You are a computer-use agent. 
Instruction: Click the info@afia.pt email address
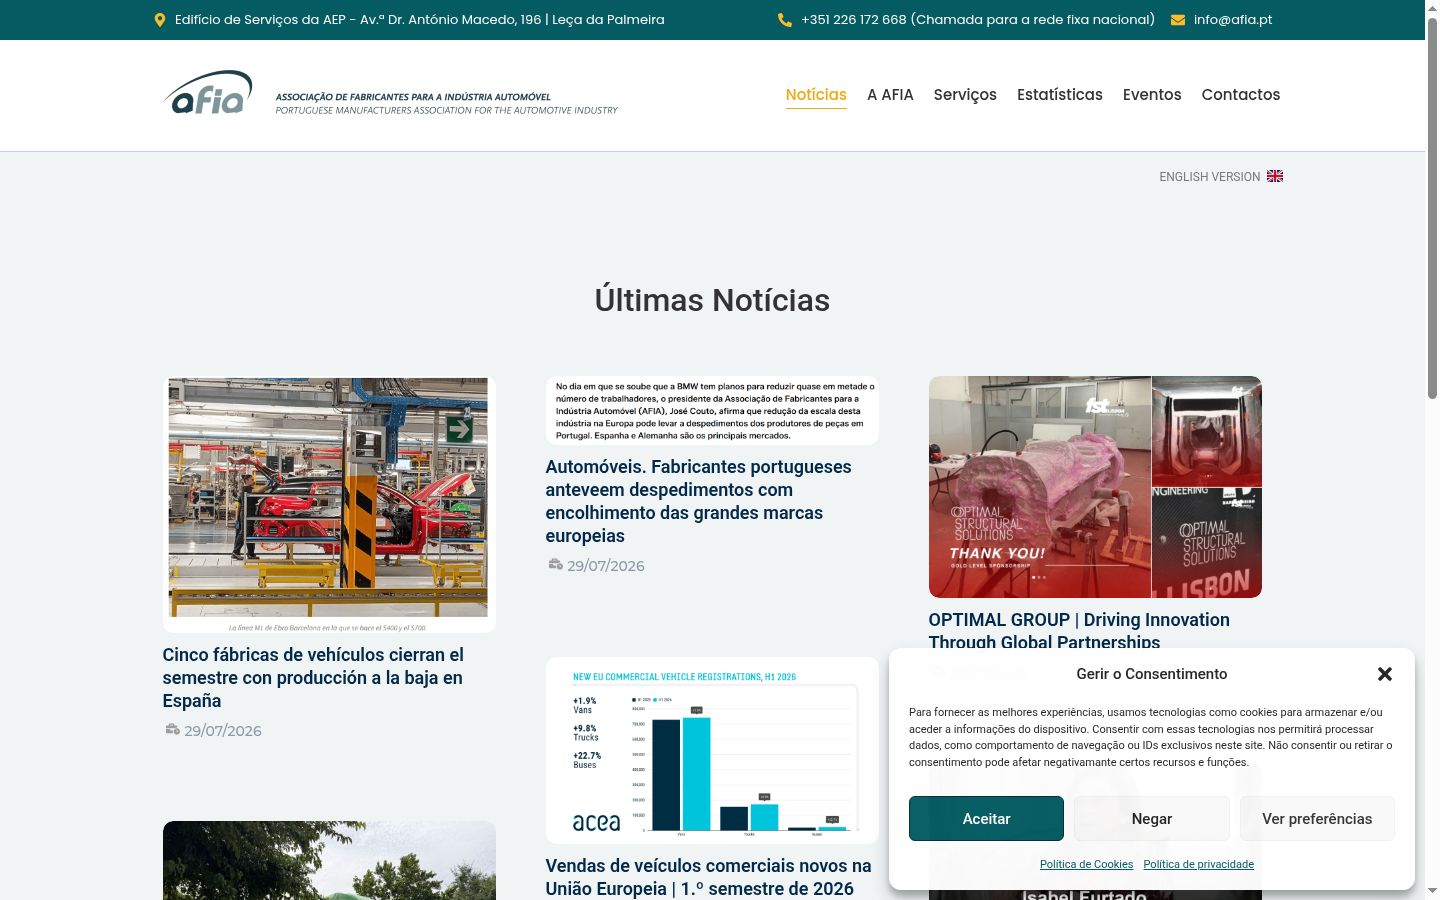tap(1233, 20)
